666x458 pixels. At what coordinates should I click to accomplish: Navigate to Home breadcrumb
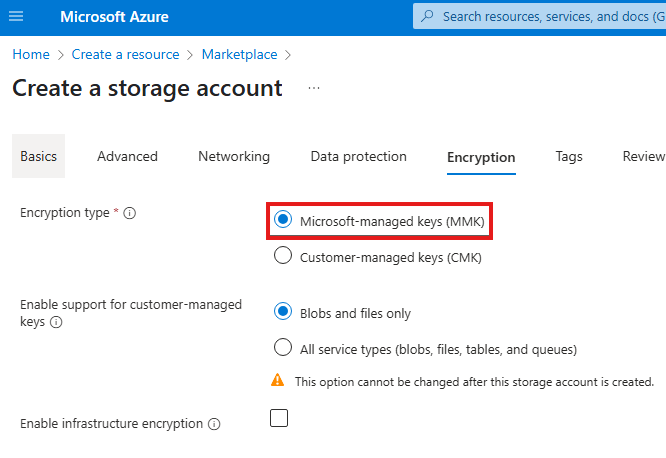(31, 54)
